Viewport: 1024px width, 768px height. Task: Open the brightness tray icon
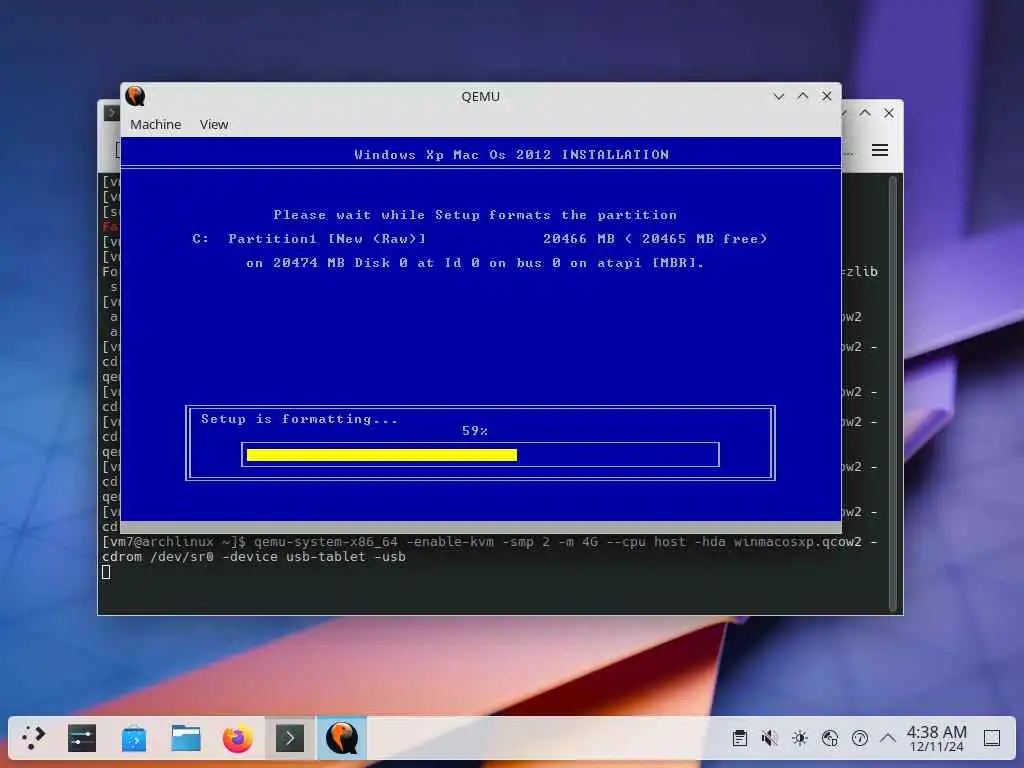point(800,738)
